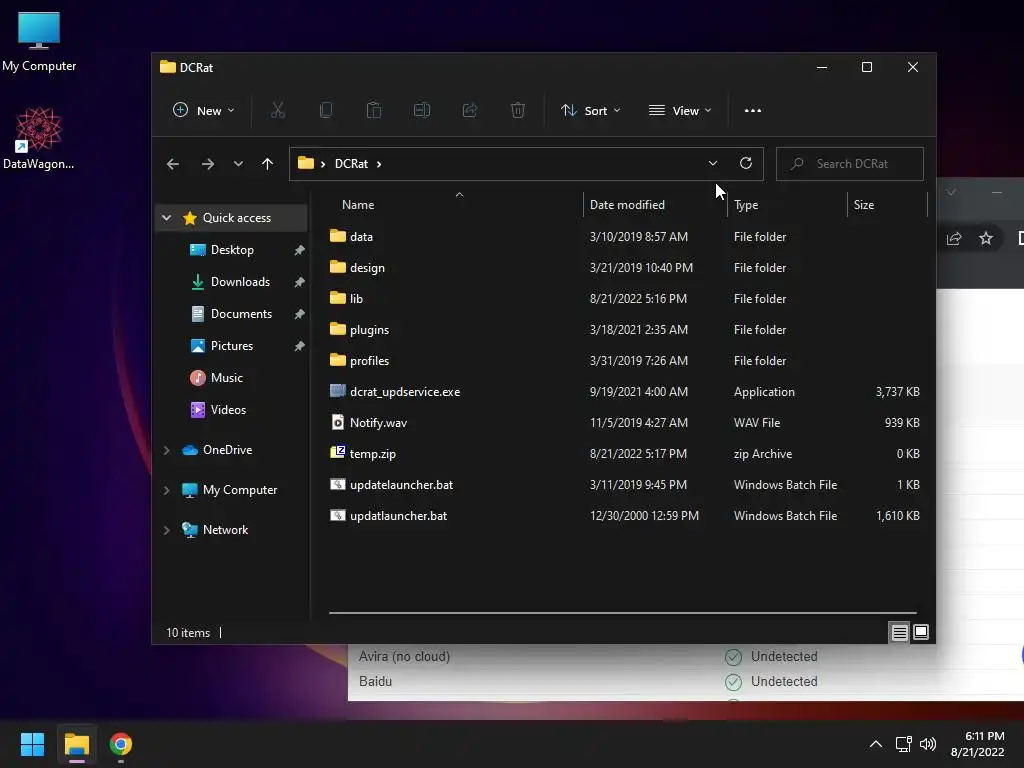Open the New dropdown menu
This screenshot has width=1024, height=768.
coord(203,110)
